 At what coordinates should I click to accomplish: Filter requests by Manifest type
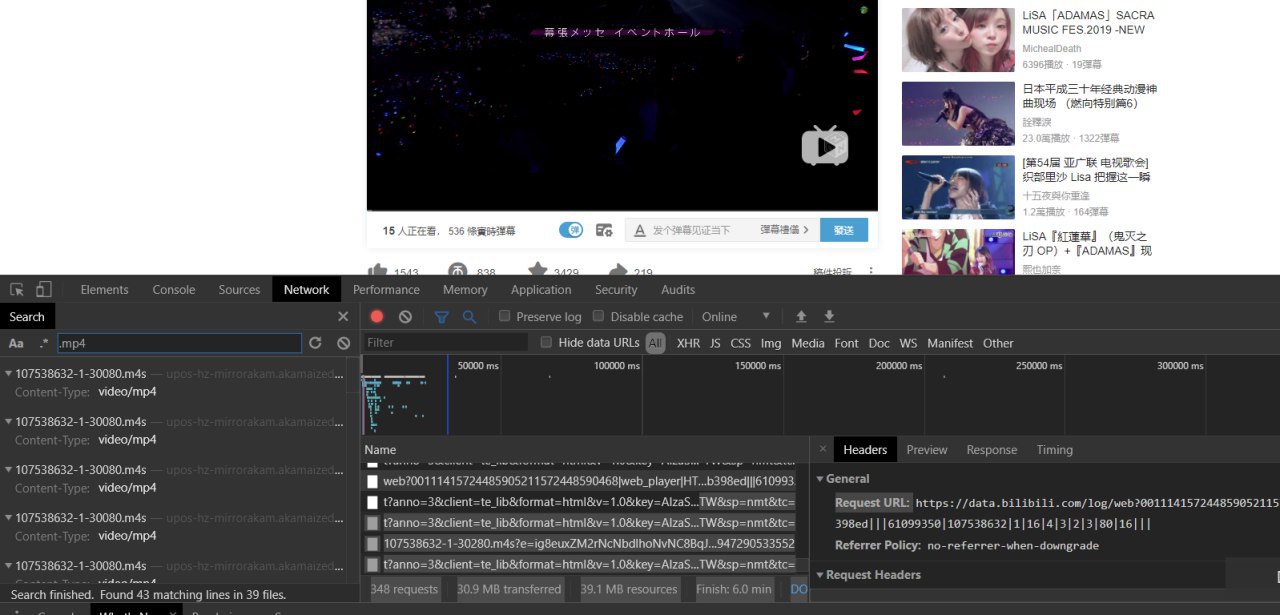coord(950,343)
